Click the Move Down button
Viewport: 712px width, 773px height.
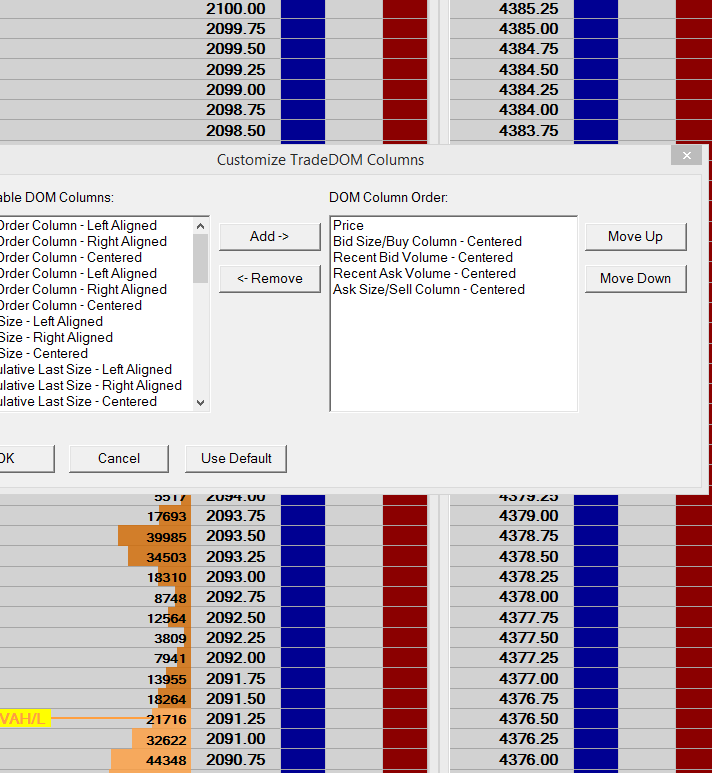[636, 279]
